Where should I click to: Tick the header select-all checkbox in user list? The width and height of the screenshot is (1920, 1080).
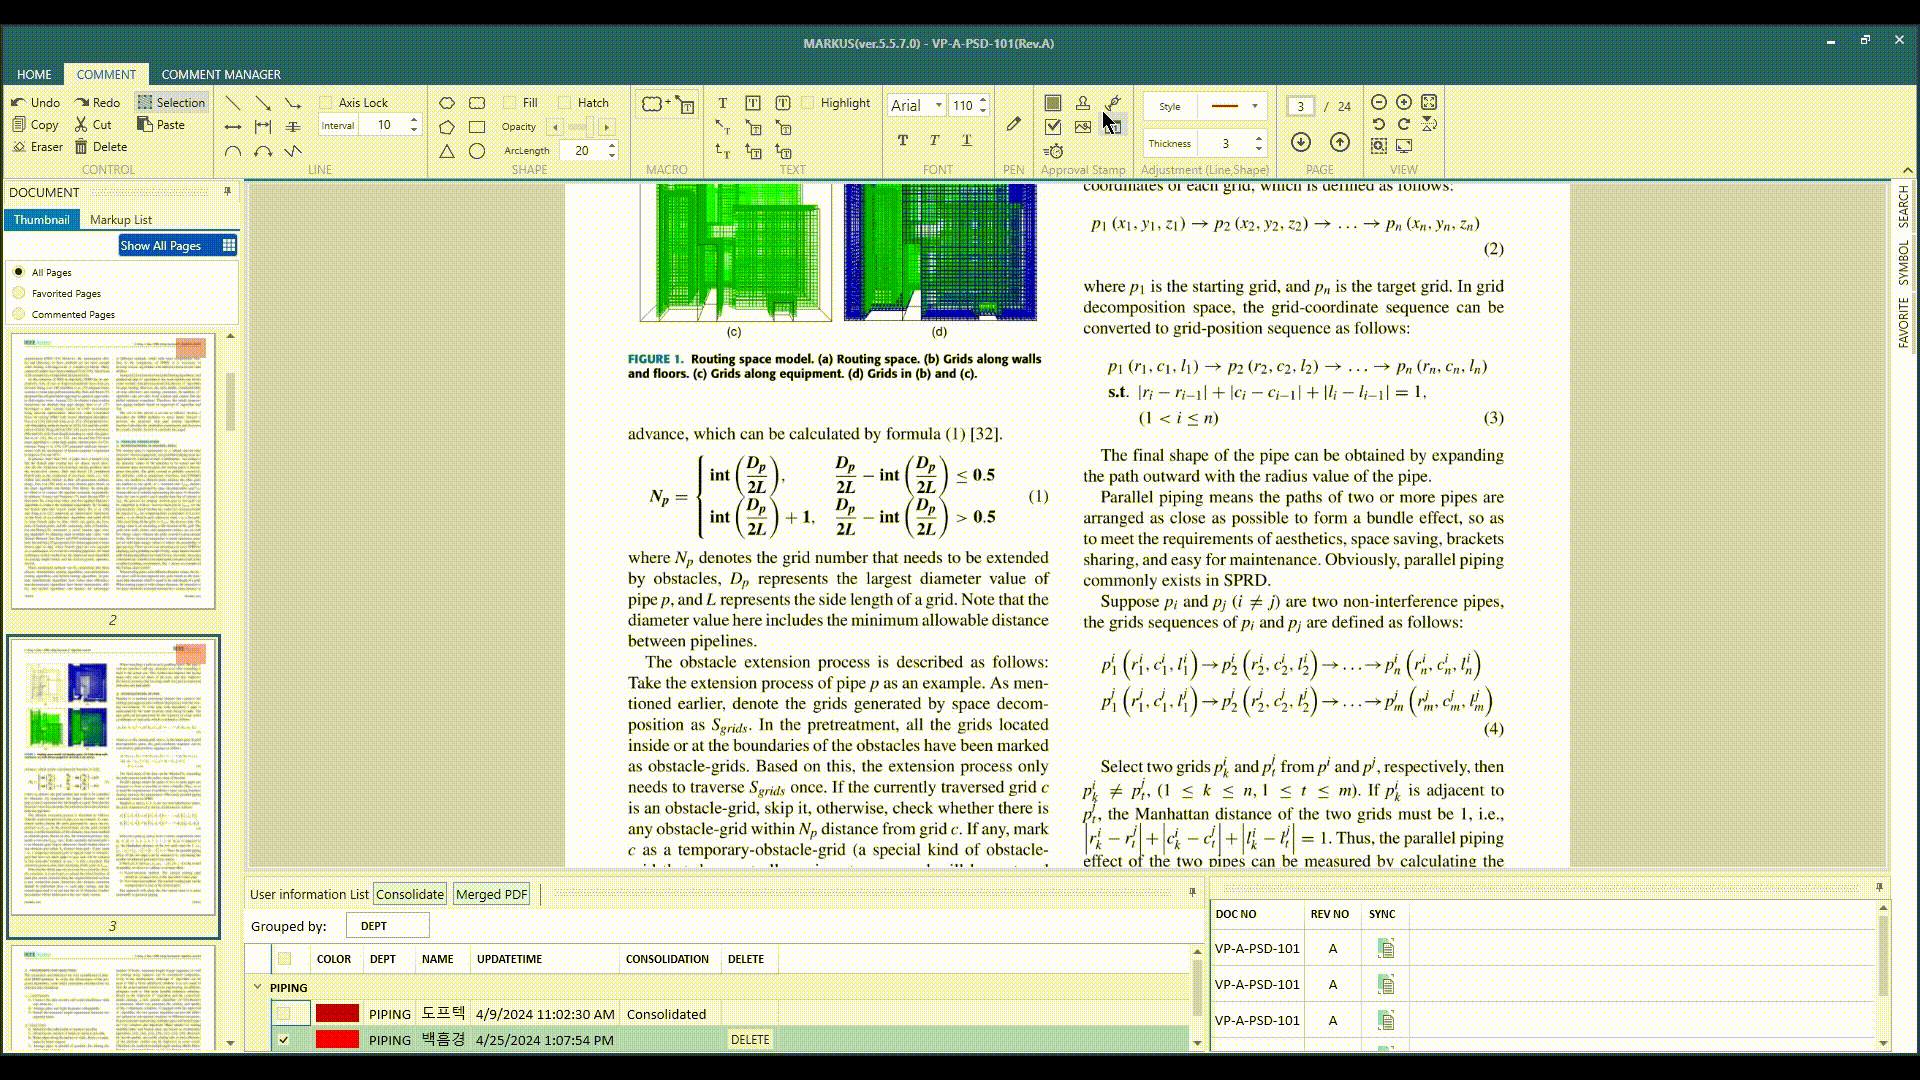point(285,958)
